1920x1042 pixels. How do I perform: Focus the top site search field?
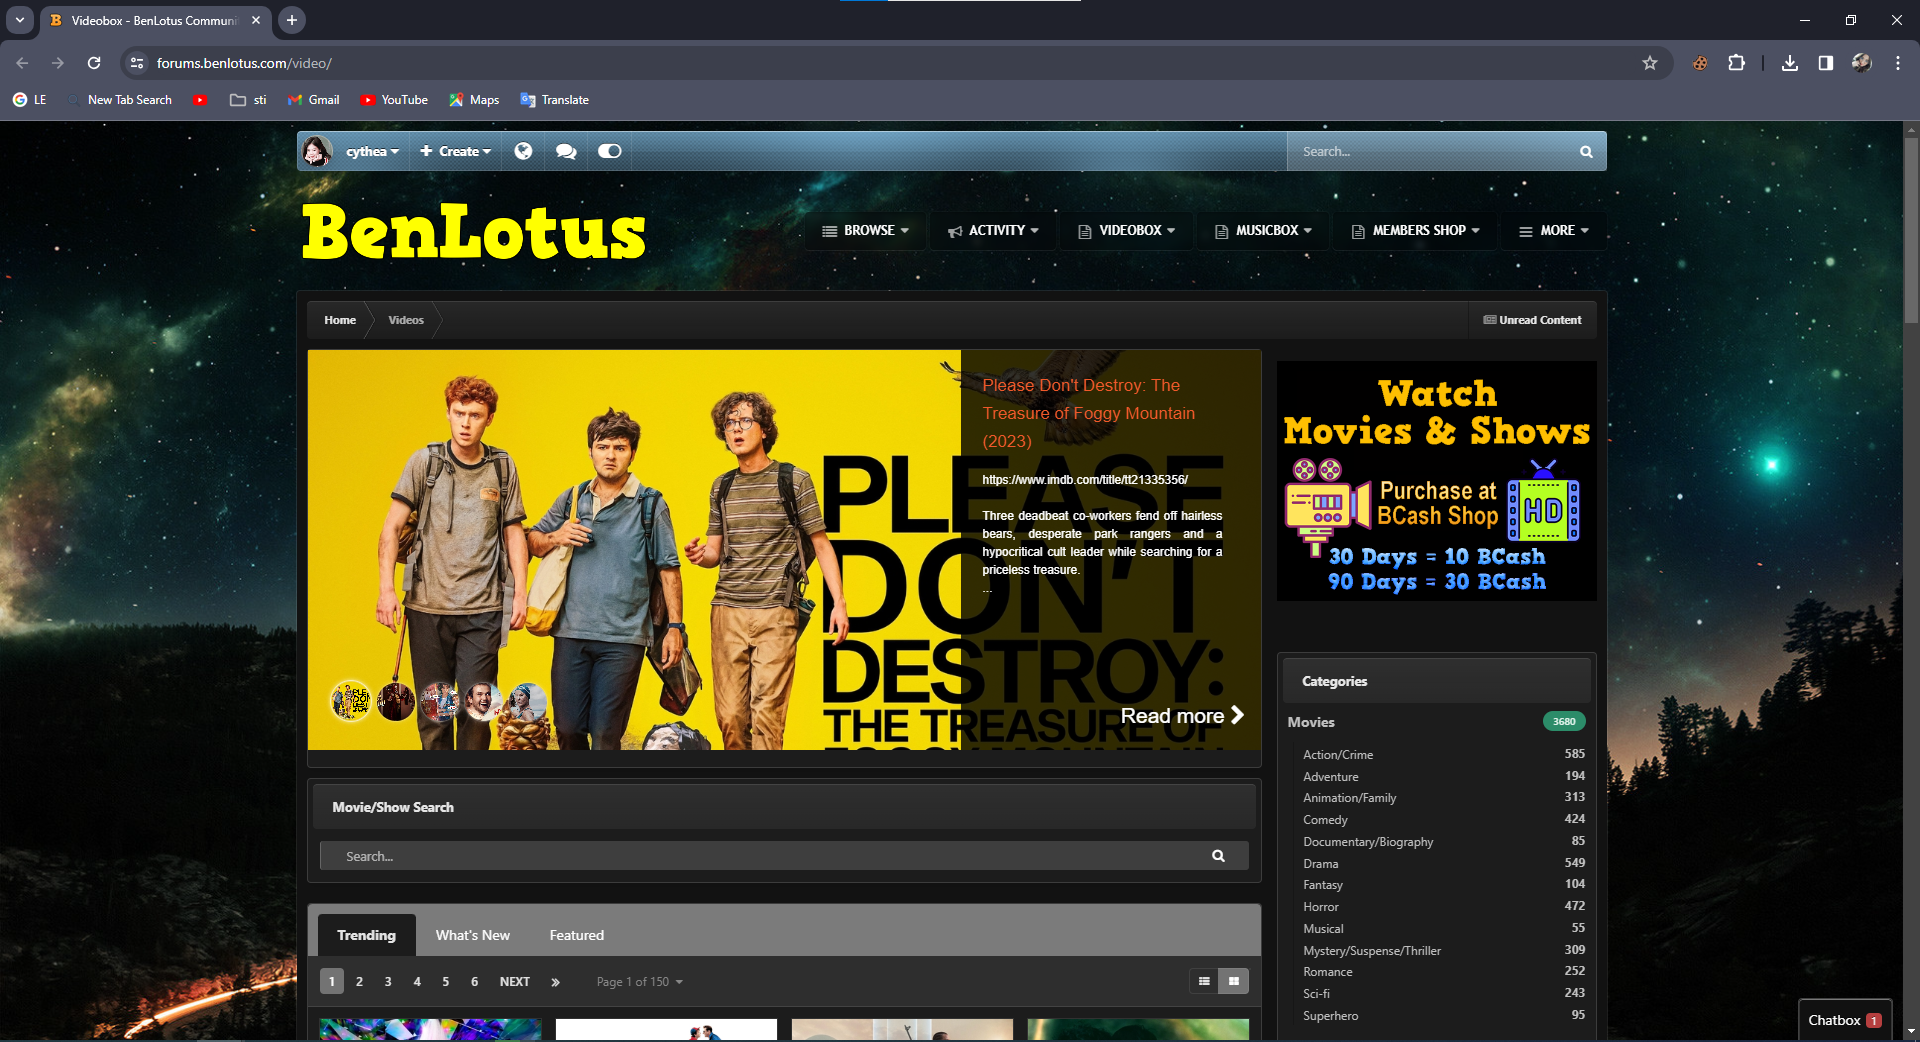pos(1432,152)
